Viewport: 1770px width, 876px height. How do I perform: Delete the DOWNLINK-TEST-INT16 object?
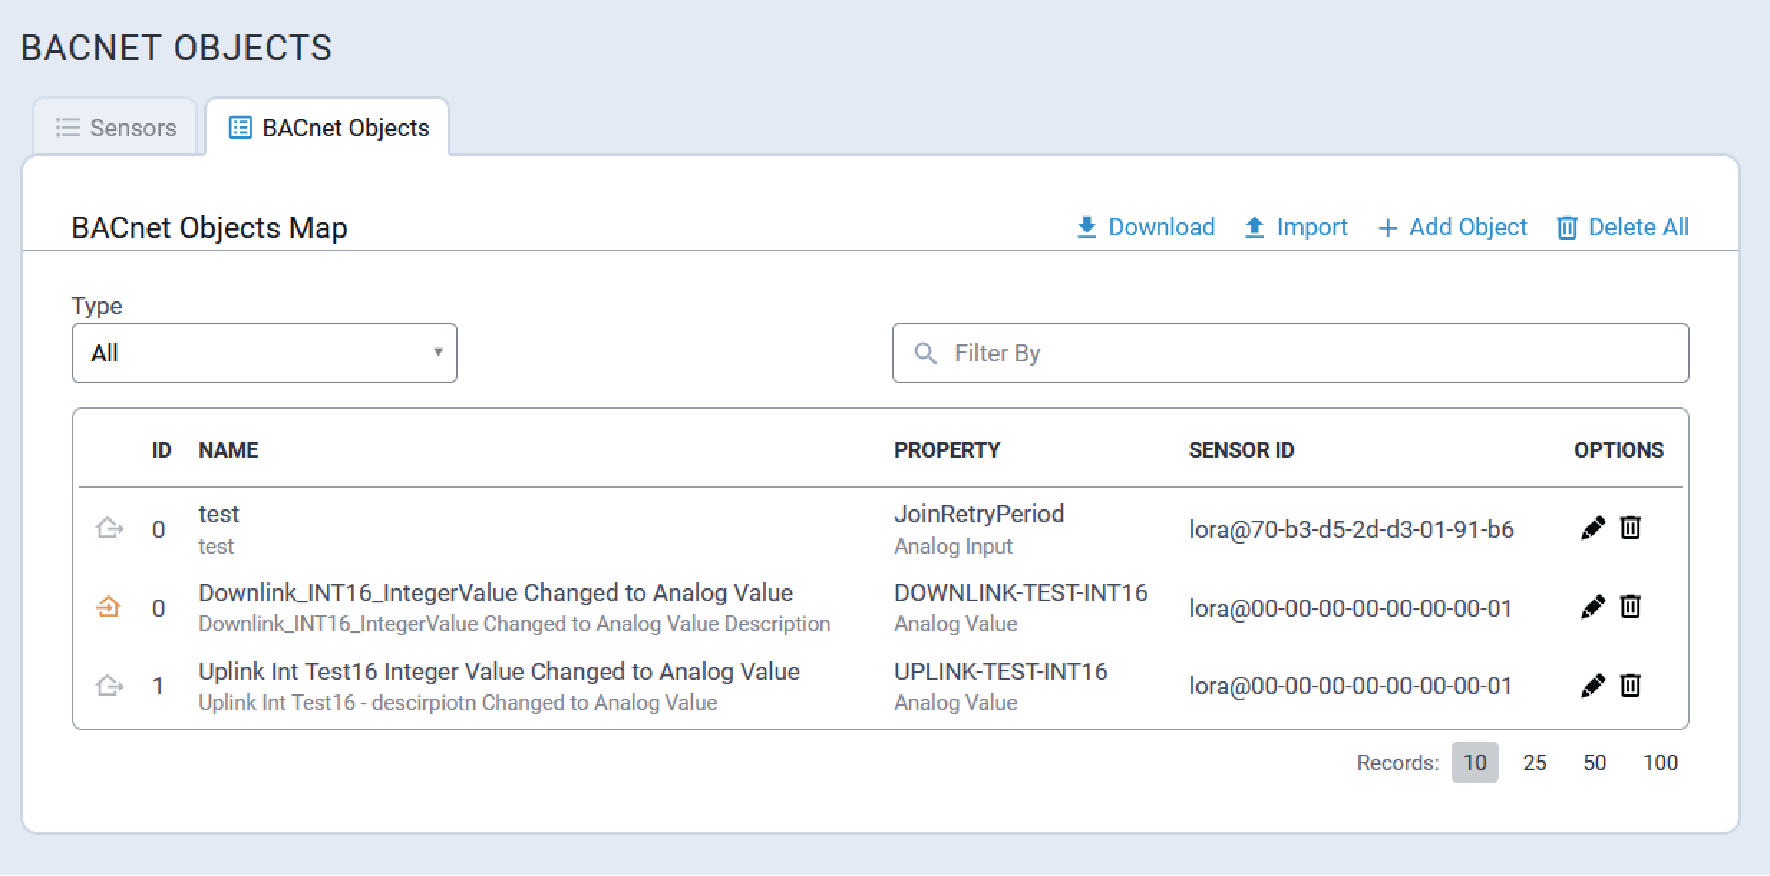point(1630,607)
